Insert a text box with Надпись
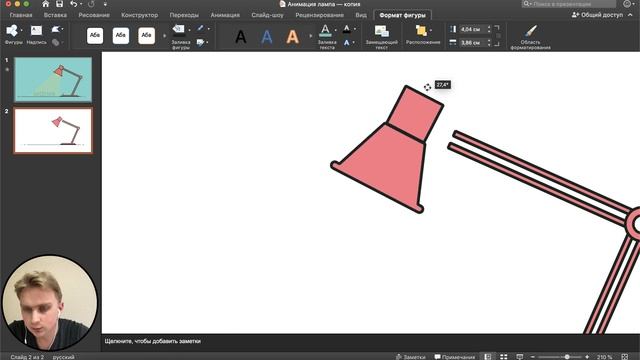 (36, 34)
